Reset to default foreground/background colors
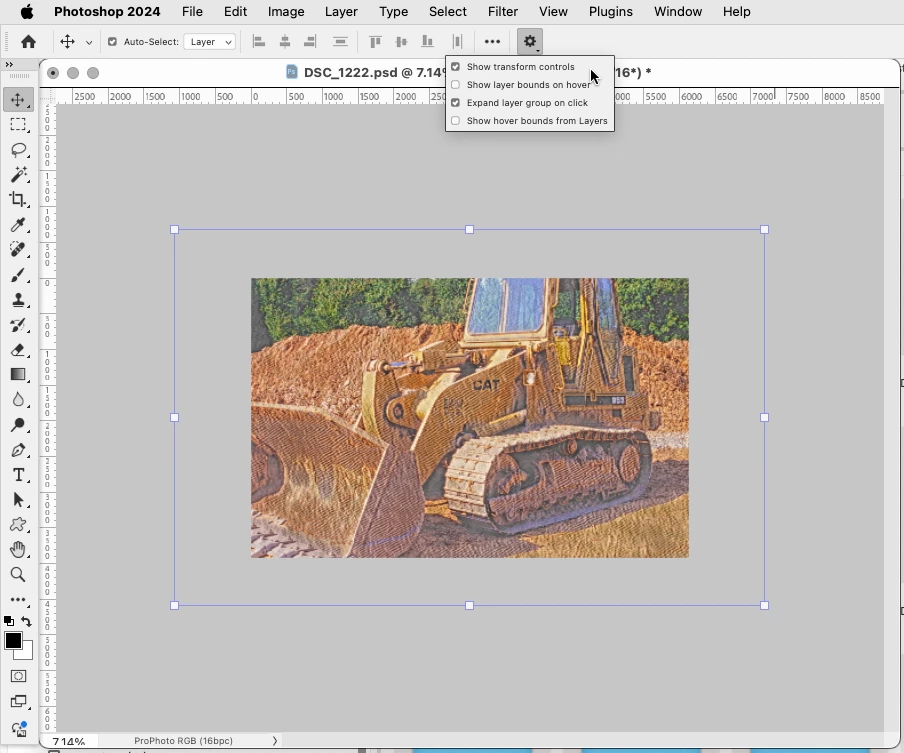 coord(9,621)
